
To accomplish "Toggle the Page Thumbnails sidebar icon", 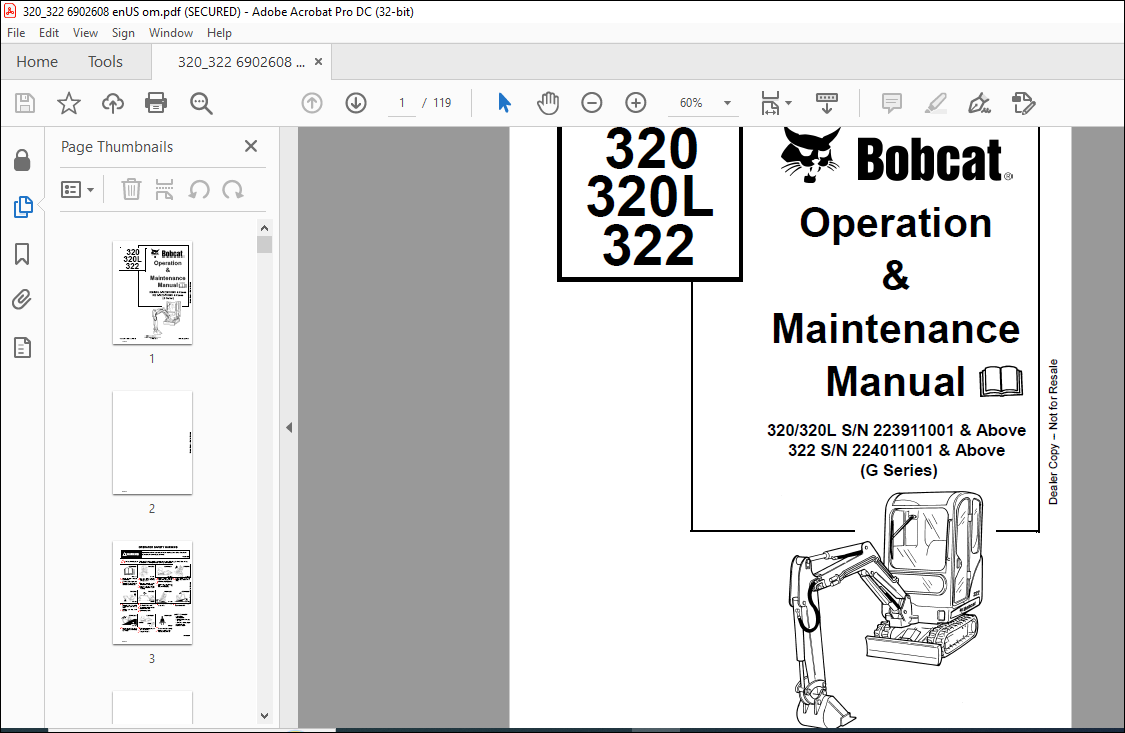I will (23, 207).
